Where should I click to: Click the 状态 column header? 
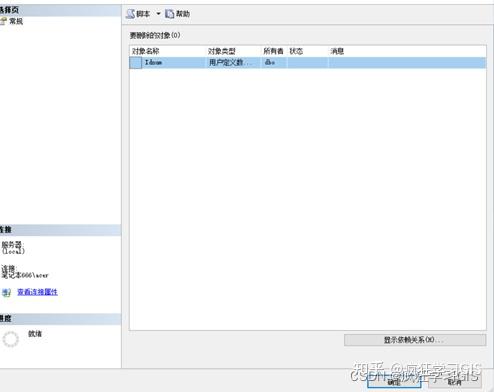coord(296,51)
